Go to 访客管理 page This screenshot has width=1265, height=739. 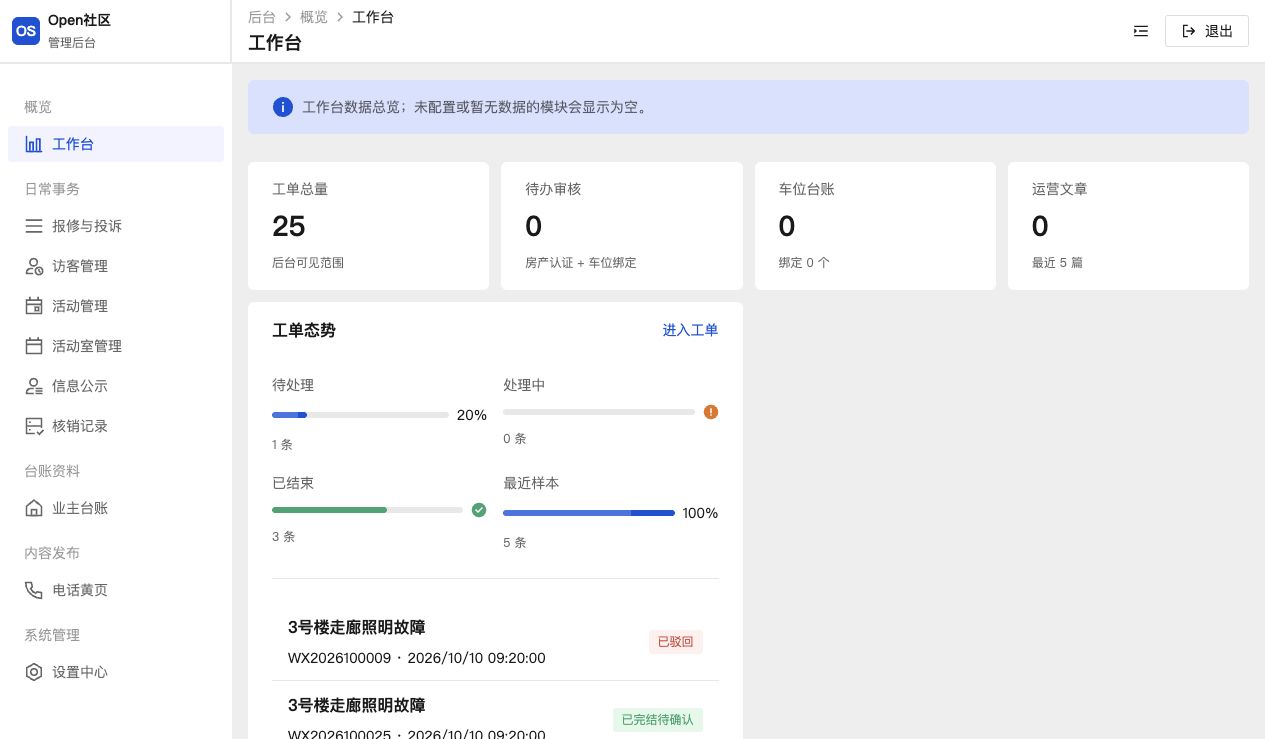(116, 266)
